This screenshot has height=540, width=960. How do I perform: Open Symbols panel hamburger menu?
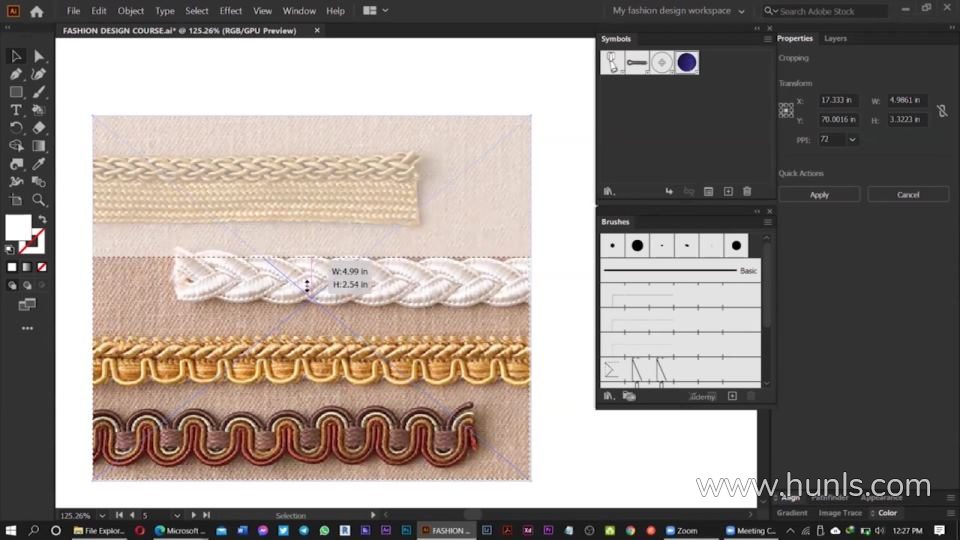(x=767, y=39)
